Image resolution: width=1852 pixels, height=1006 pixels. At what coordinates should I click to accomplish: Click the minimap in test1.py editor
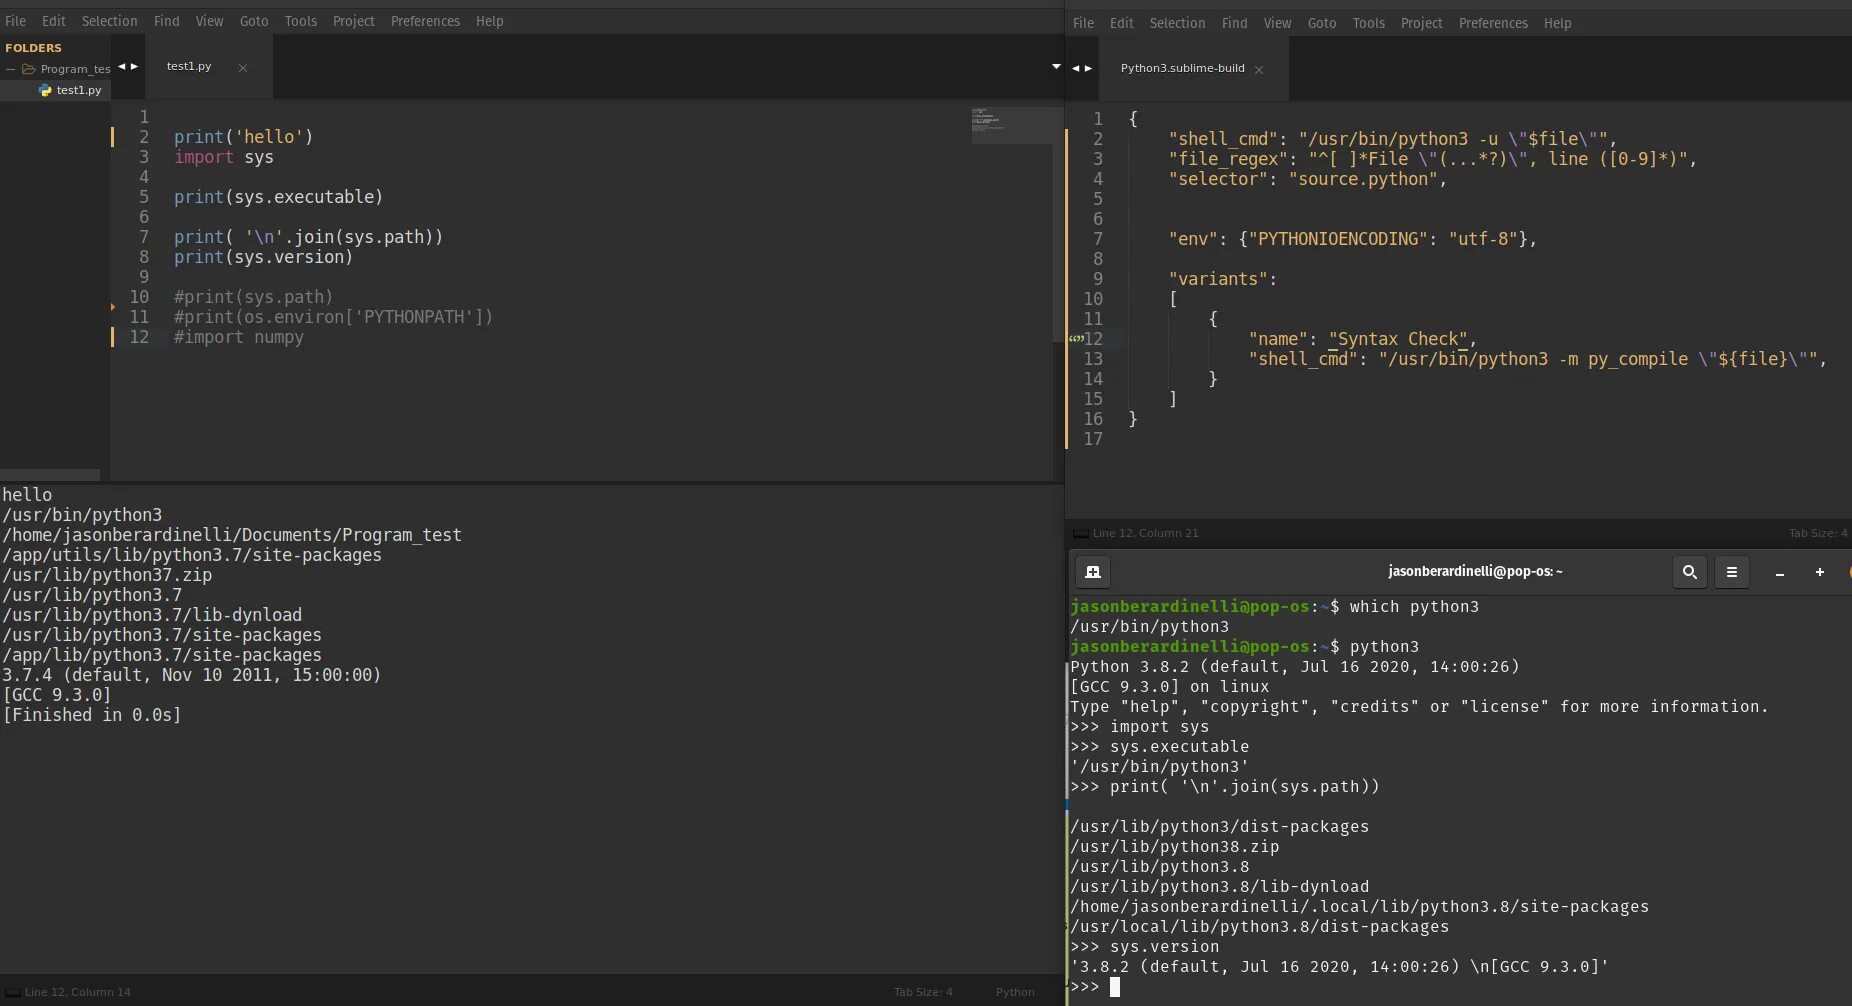pyautogui.click(x=1010, y=125)
